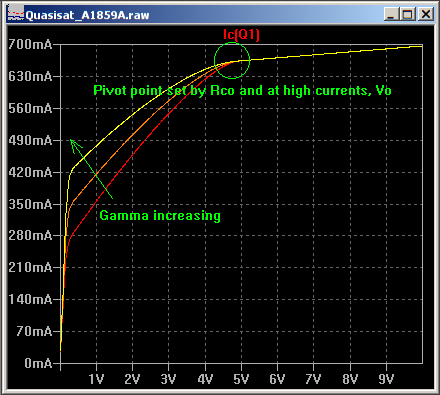Image resolution: width=440 pixels, height=395 pixels.
Task: Click the 6V horizontal axis label
Action: tap(277, 379)
